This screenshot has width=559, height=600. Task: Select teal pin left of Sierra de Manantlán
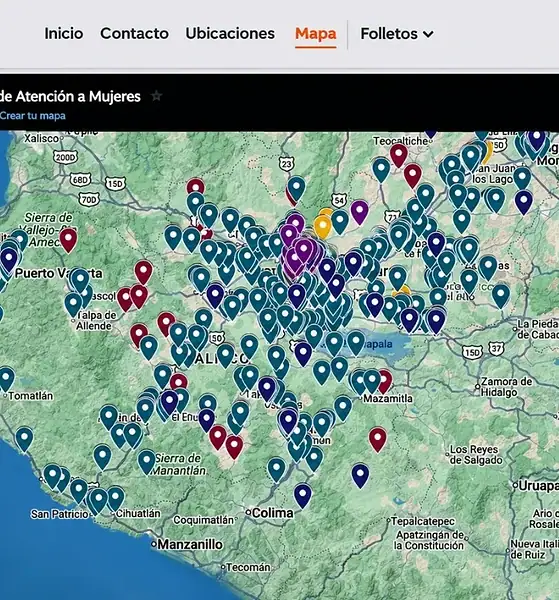tap(146, 461)
